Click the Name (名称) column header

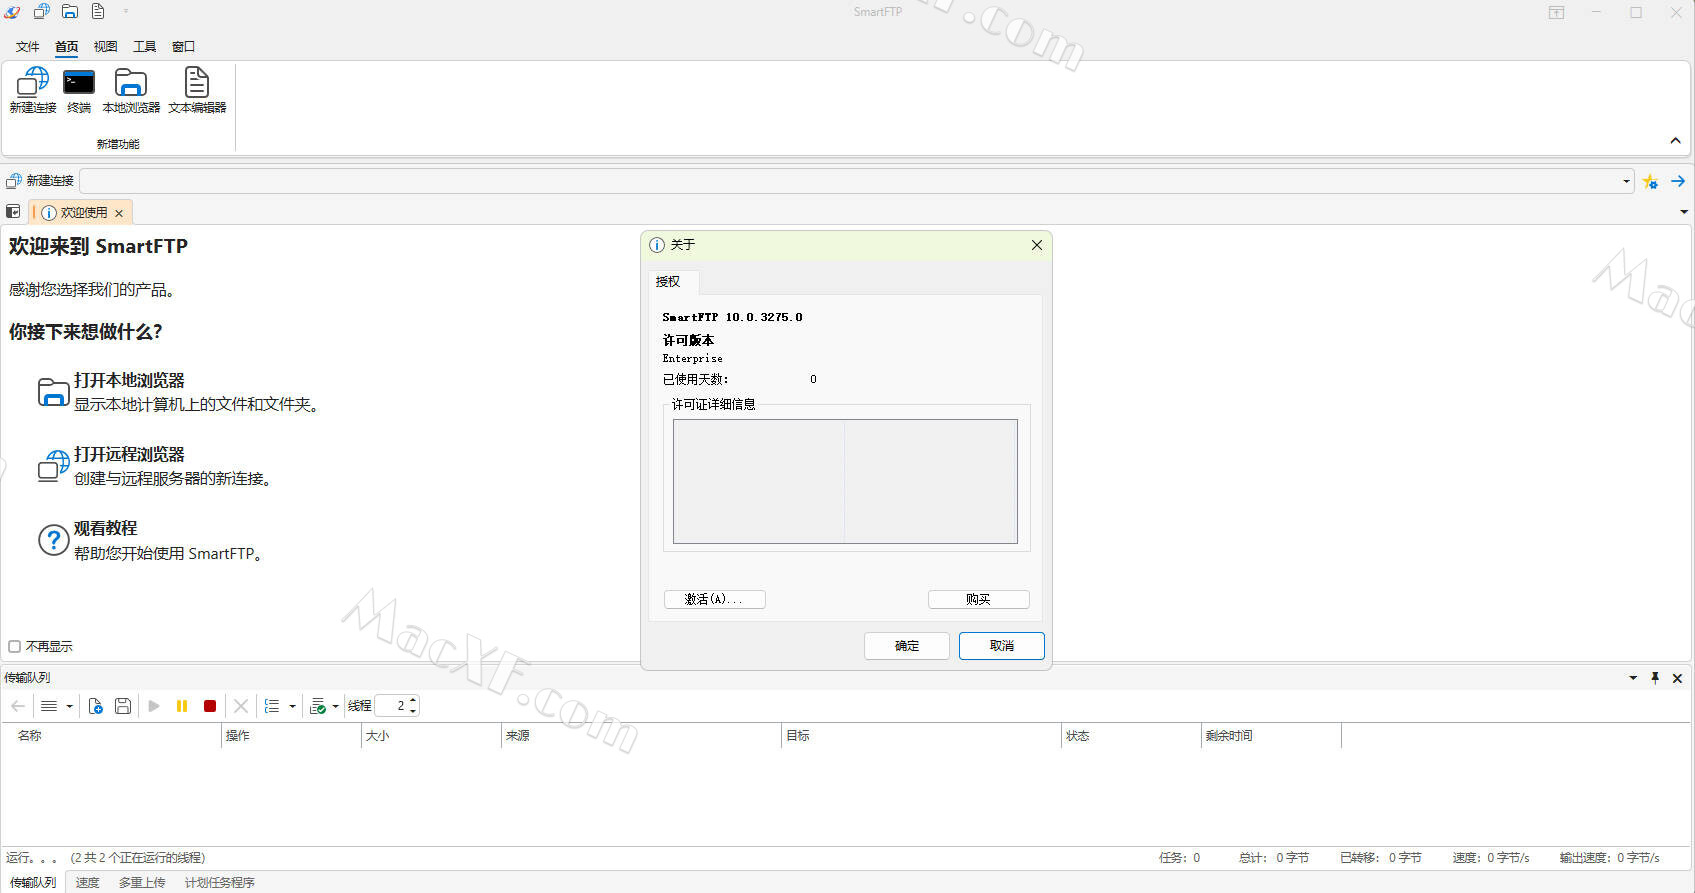[110, 736]
